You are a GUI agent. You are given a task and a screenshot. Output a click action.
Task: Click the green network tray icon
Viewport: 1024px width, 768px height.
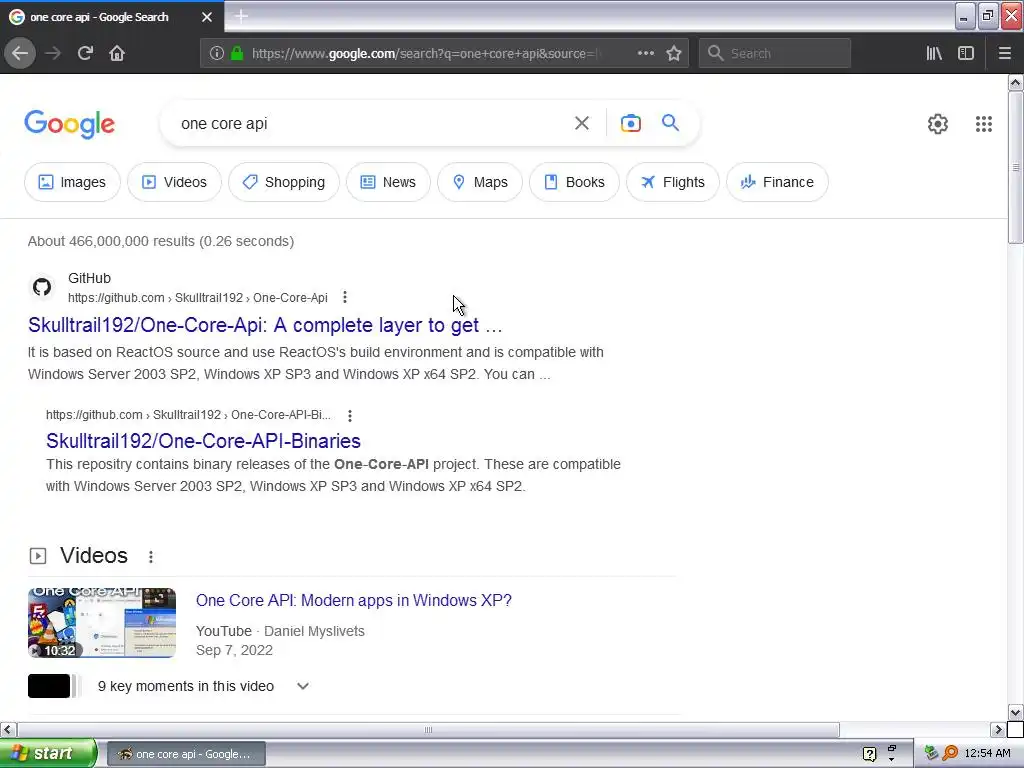coord(931,753)
